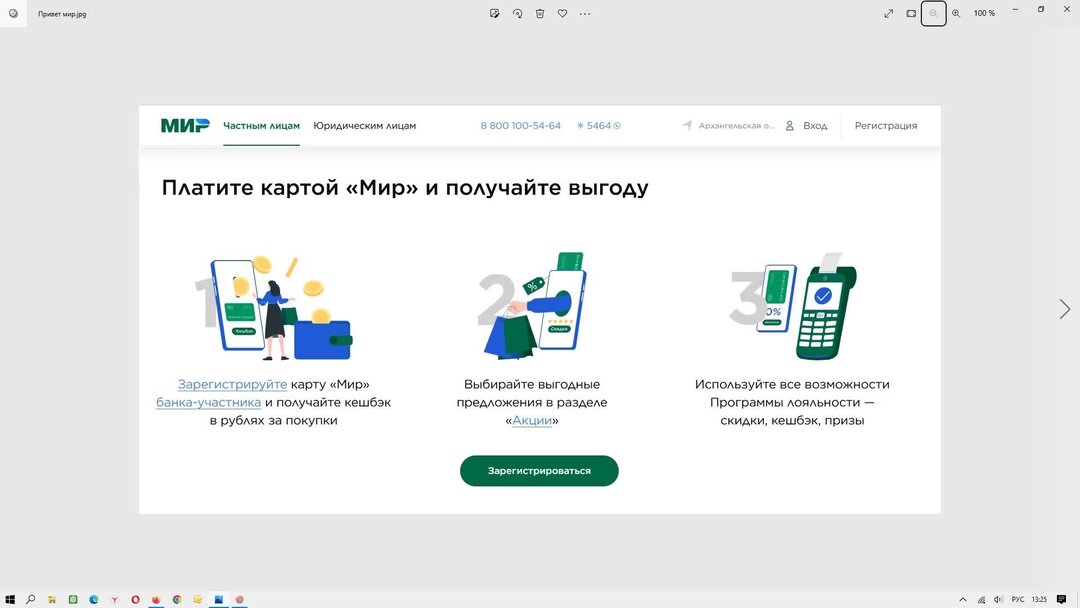Open the See more ellipsis menu
This screenshot has width=1080, height=608.
(x=586, y=13)
